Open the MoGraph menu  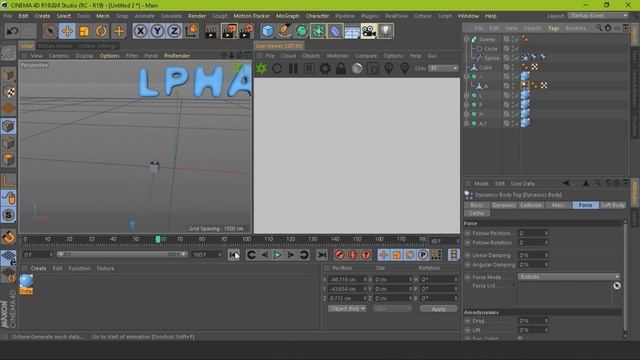click(x=288, y=16)
